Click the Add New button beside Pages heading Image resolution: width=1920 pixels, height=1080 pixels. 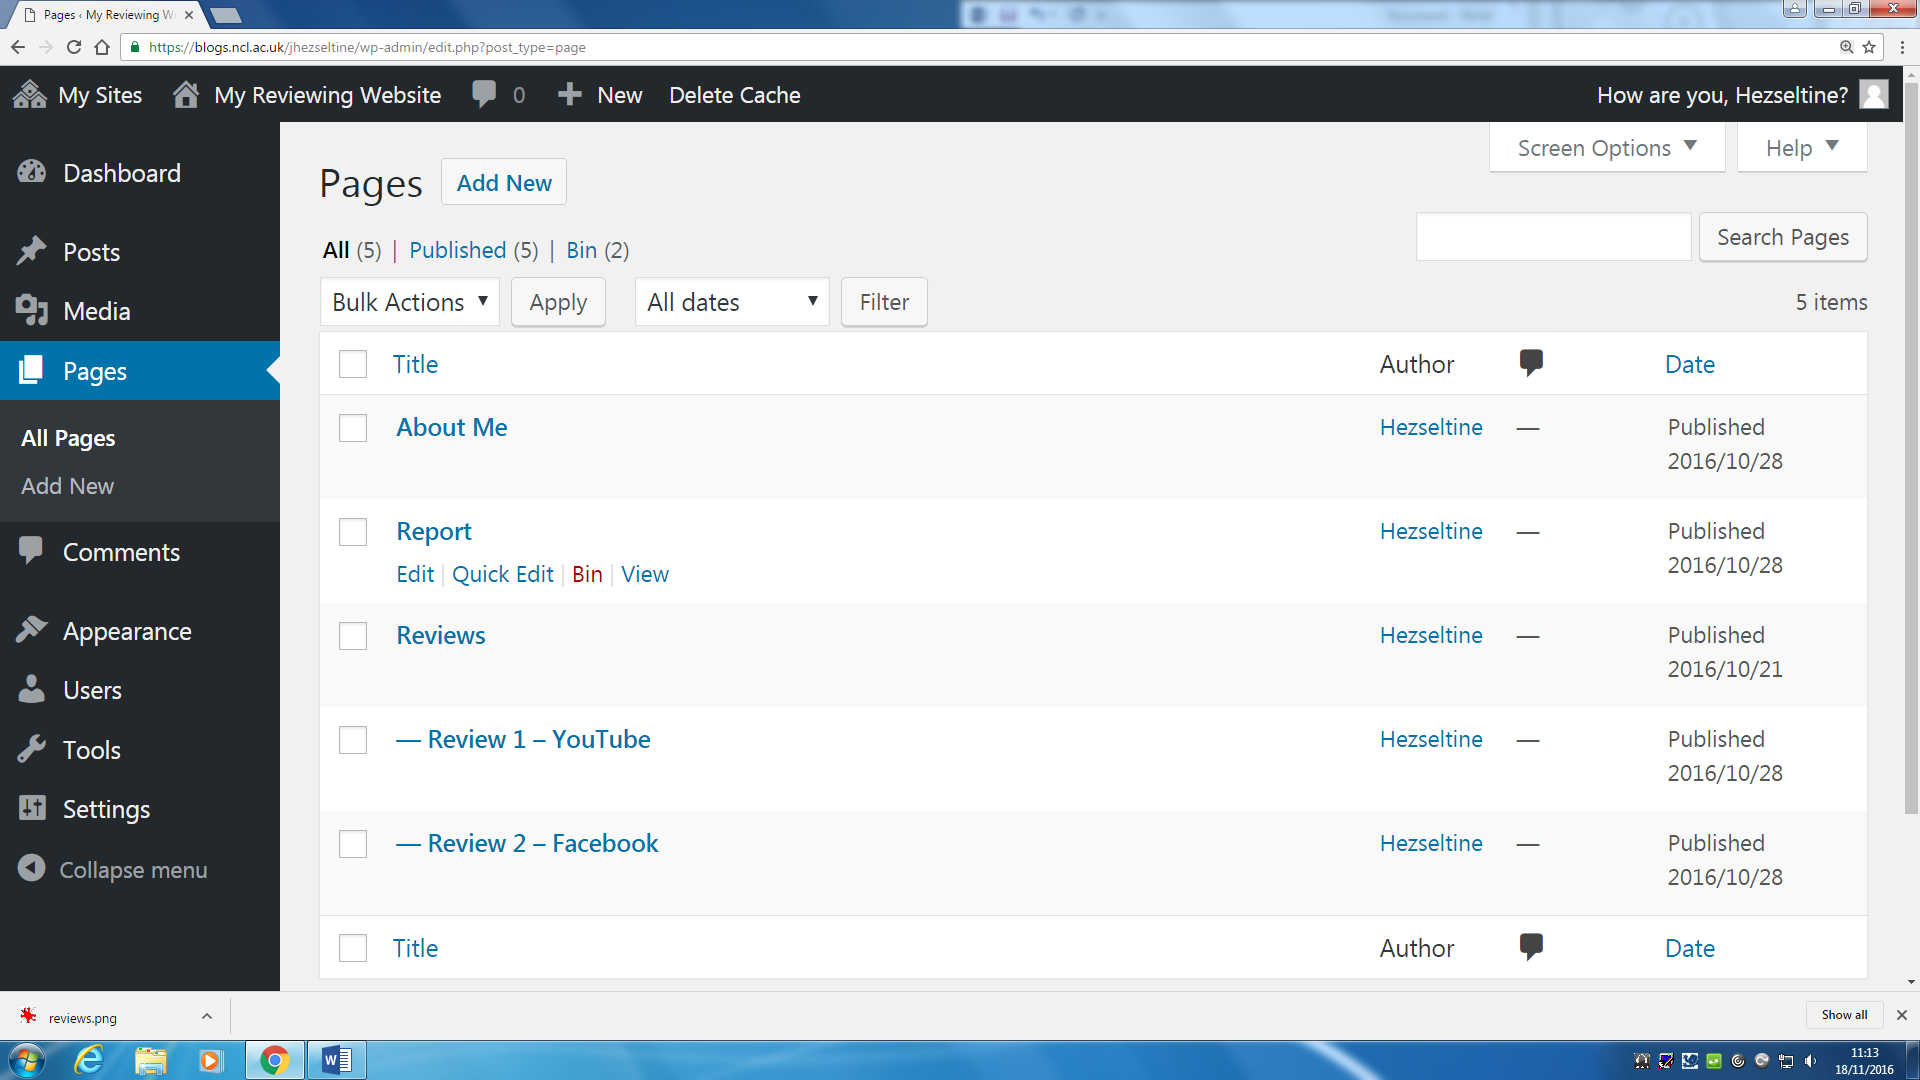[504, 183]
